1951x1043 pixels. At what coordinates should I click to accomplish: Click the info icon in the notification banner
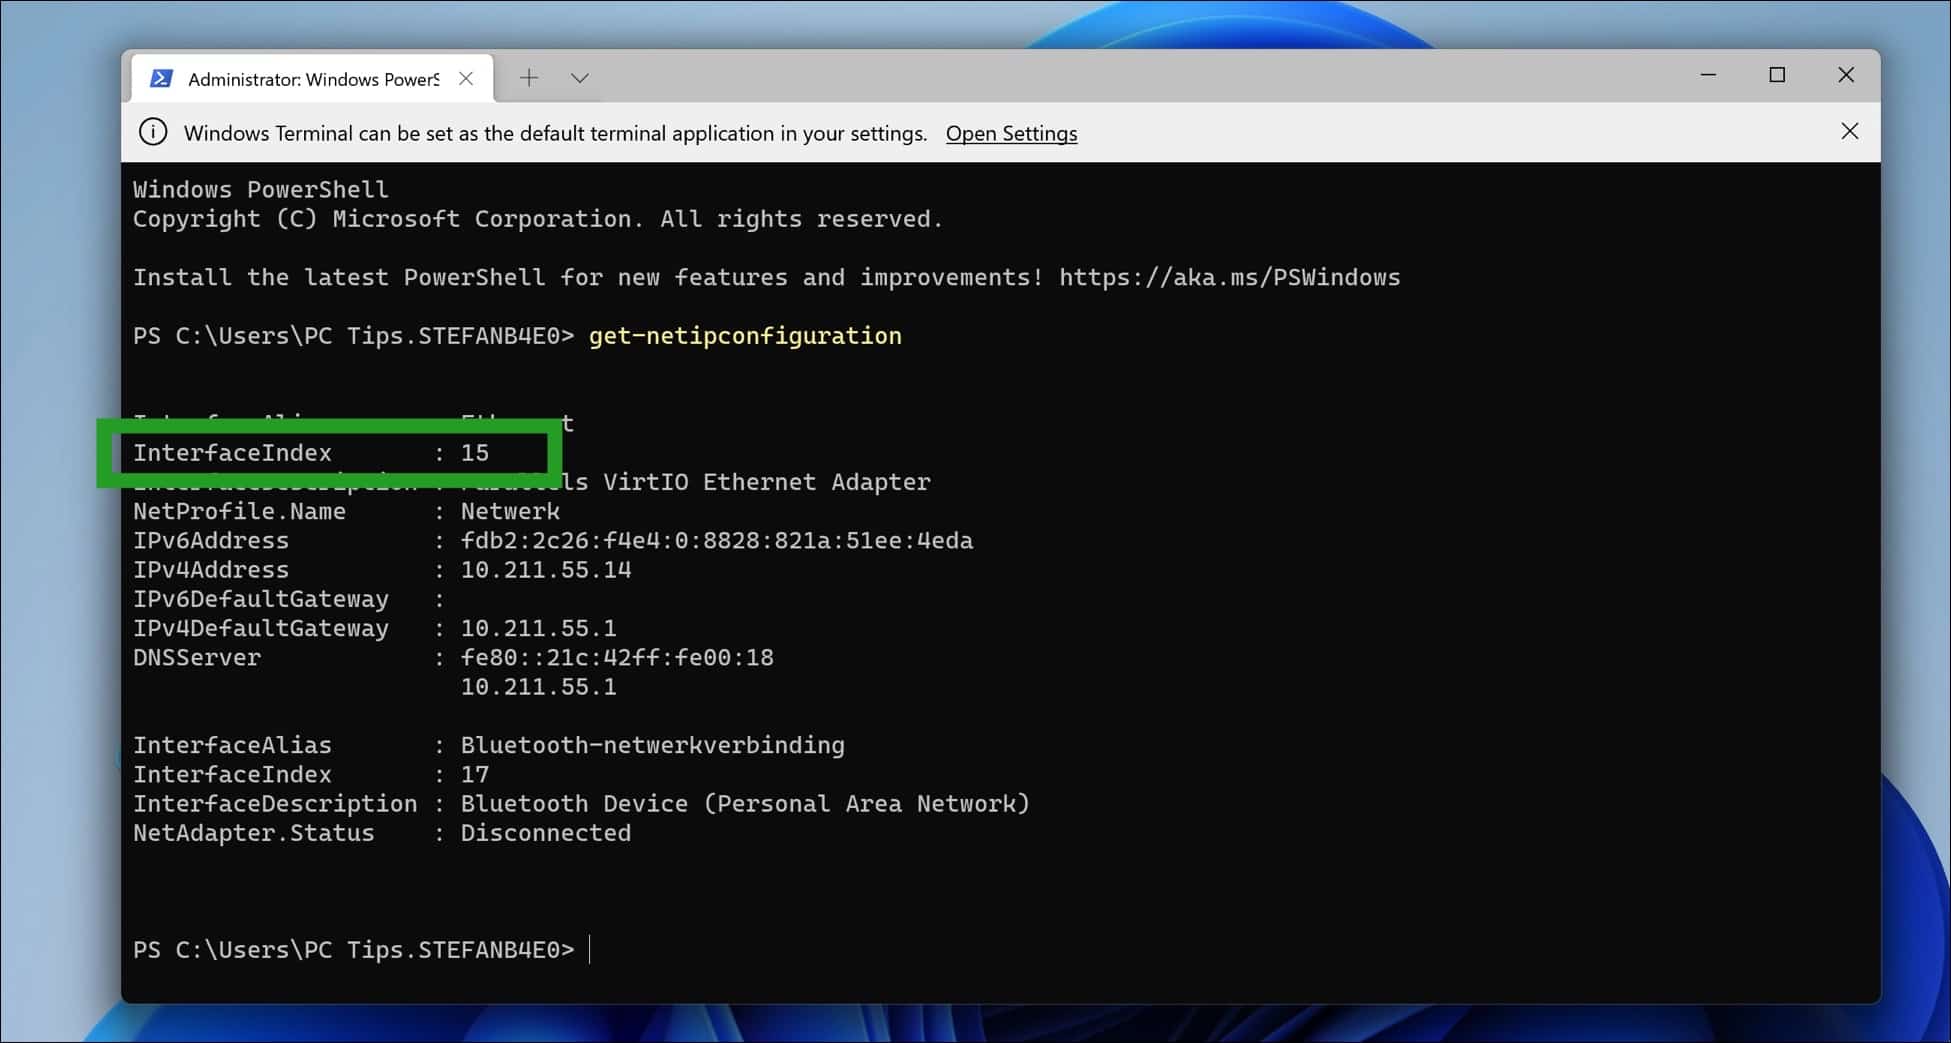pyautogui.click(x=151, y=132)
